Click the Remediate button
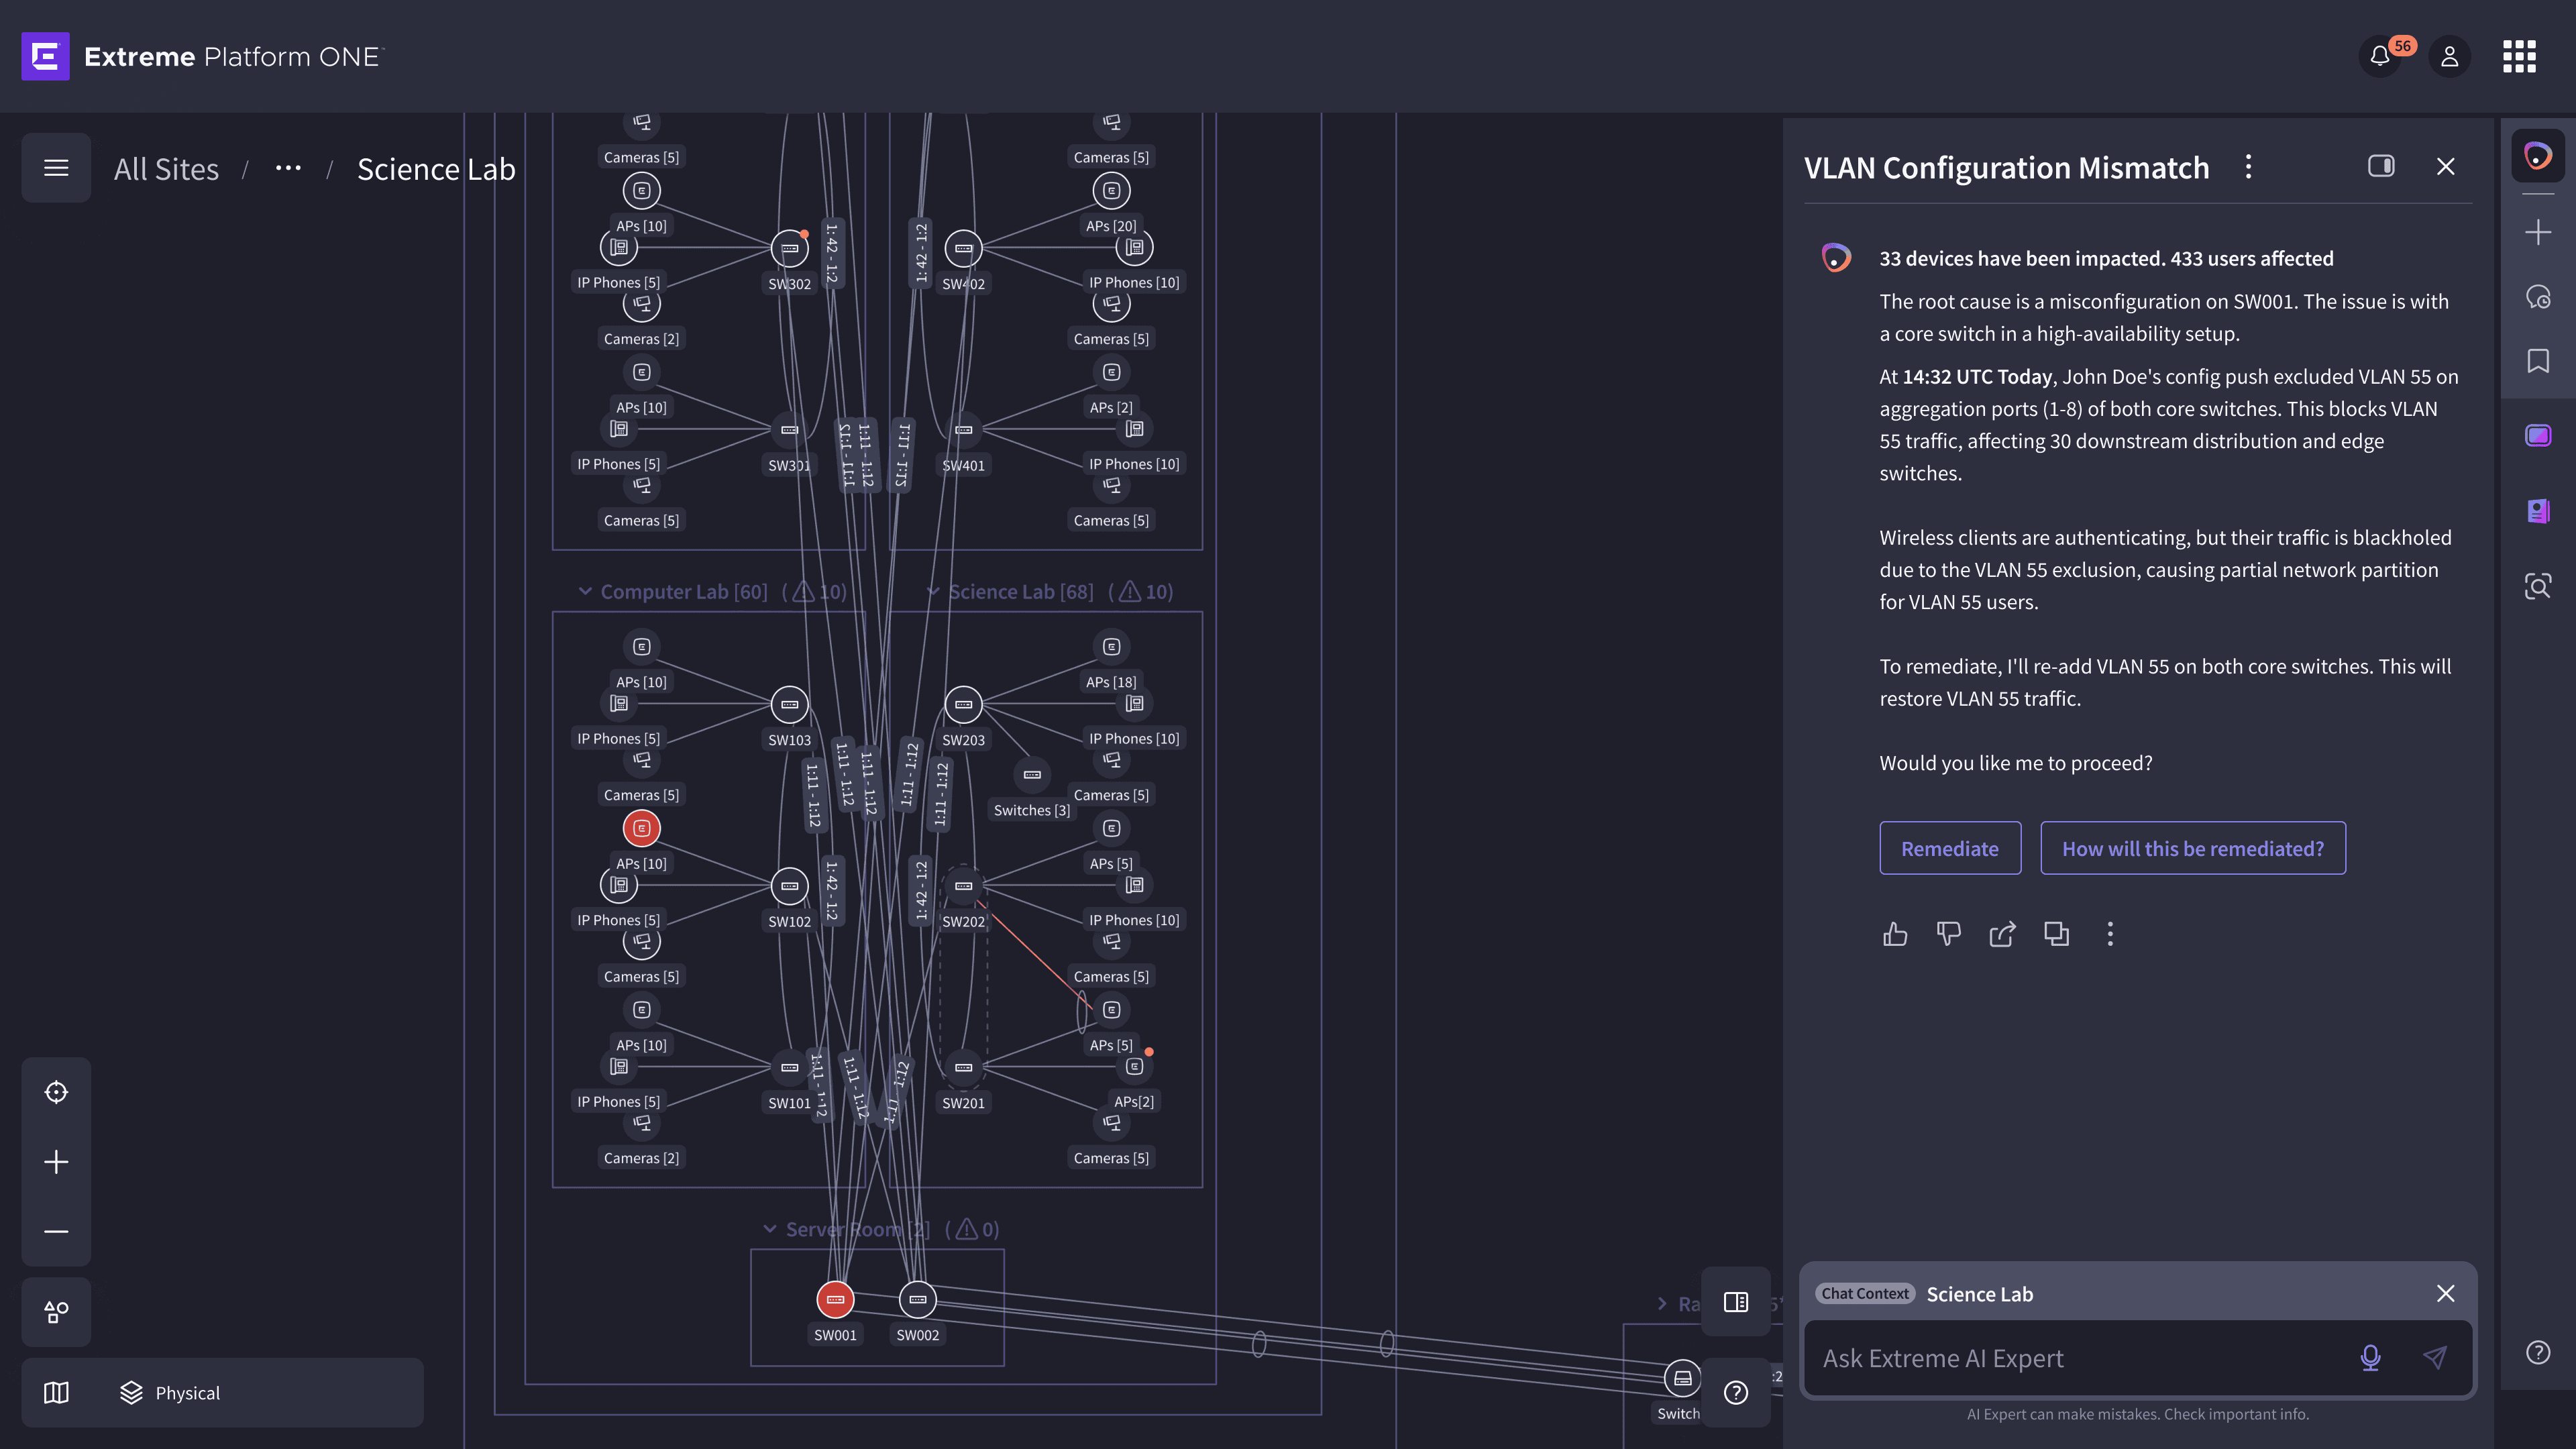Viewport: 2576px width, 1449px height. [1949, 848]
